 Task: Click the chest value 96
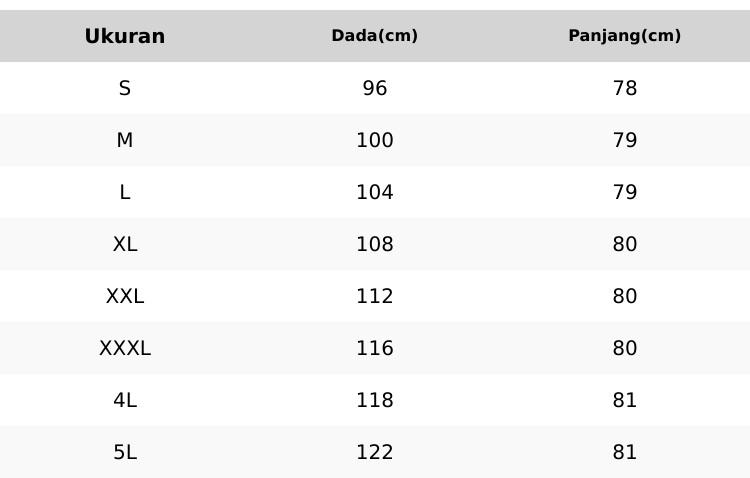click(375, 89)
